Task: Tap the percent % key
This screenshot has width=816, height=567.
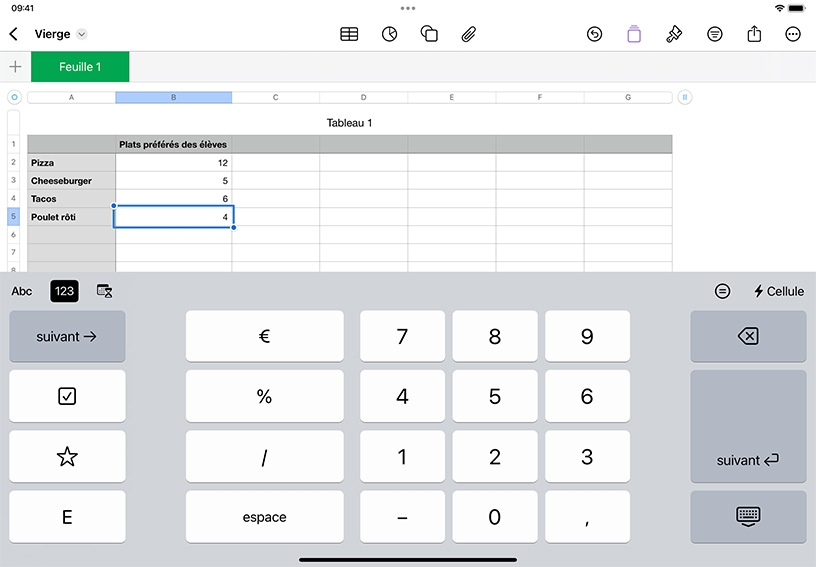Action: click(264, 396)
